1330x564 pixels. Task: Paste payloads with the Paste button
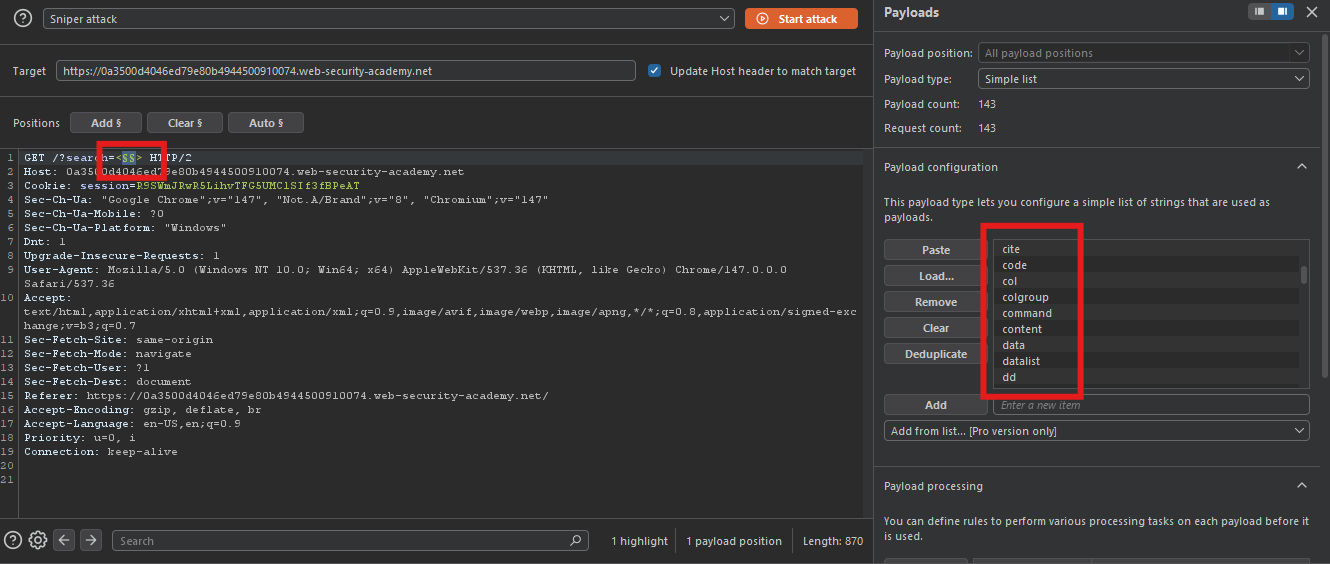(936, 250)
